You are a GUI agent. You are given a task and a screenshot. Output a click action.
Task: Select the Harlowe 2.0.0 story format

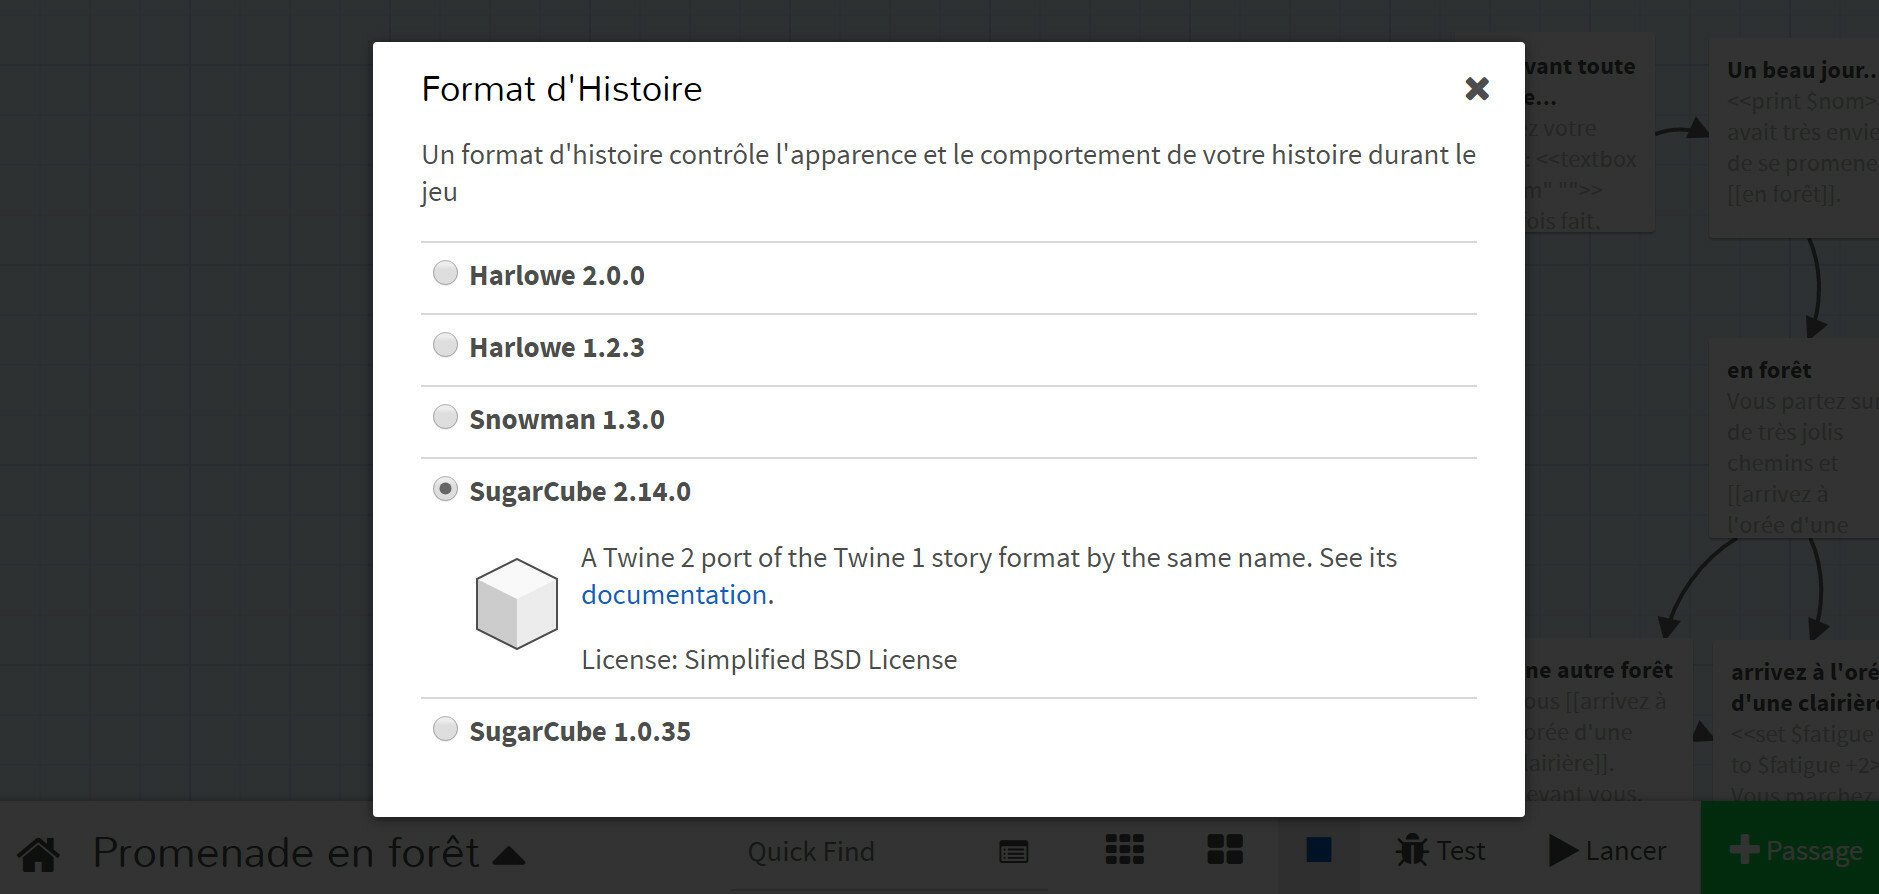tap(445, 273)
